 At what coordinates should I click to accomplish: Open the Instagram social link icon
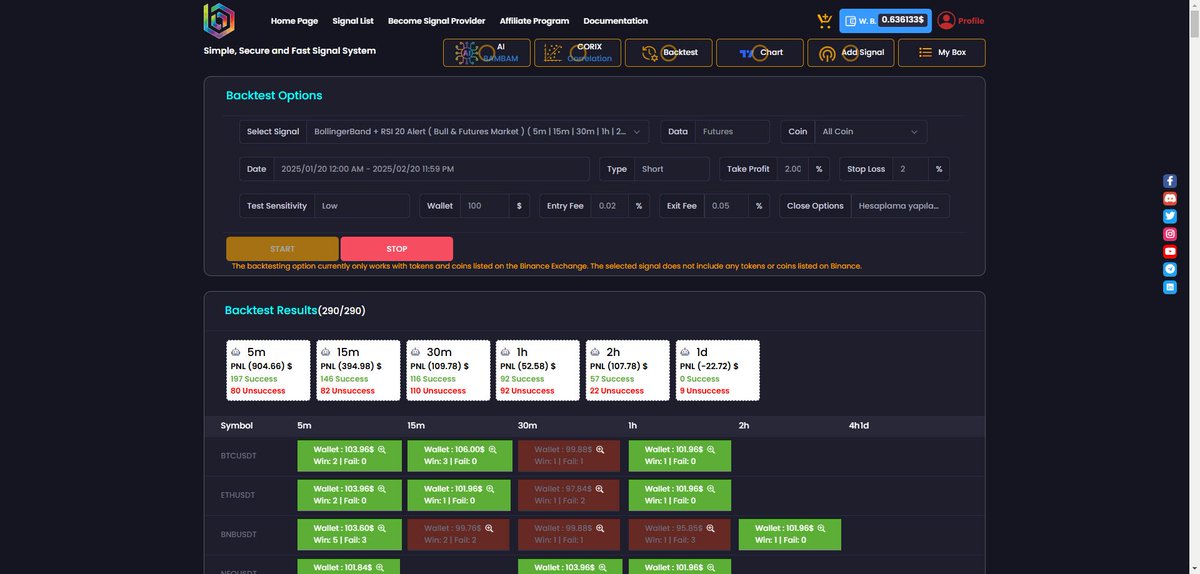click(1170, 234)
